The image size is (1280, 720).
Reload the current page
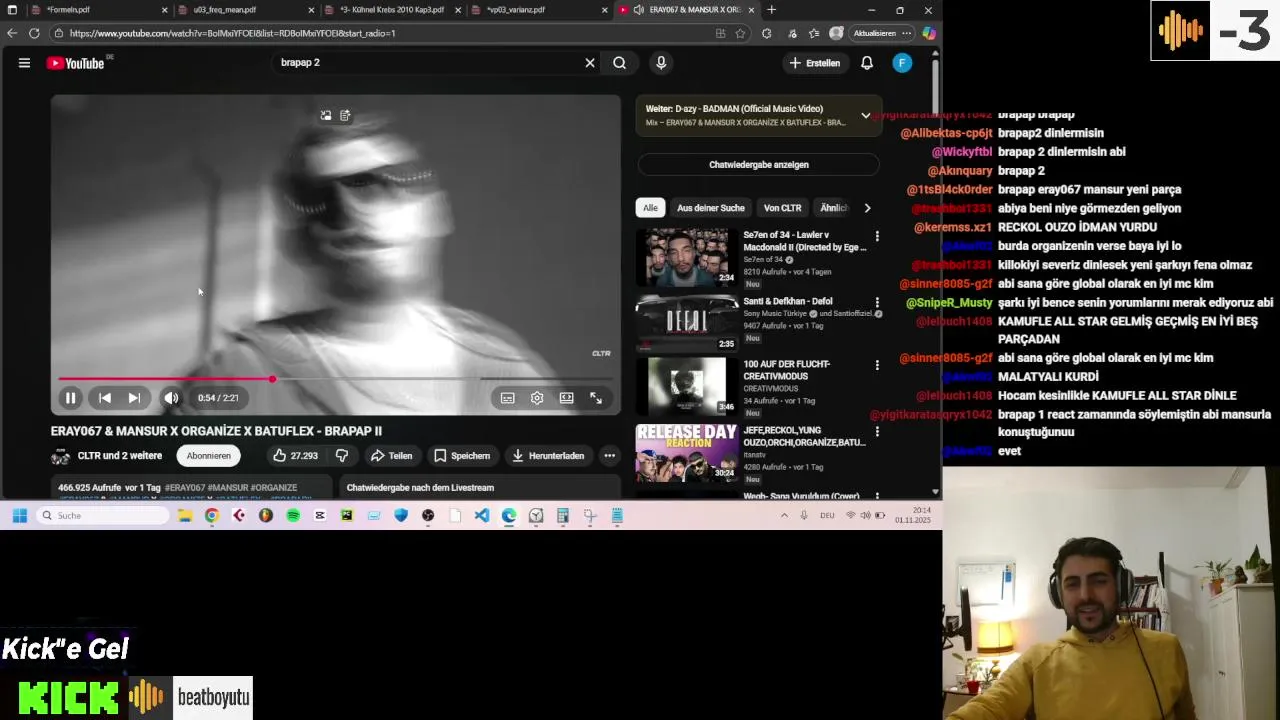click(x=34, y=33)
